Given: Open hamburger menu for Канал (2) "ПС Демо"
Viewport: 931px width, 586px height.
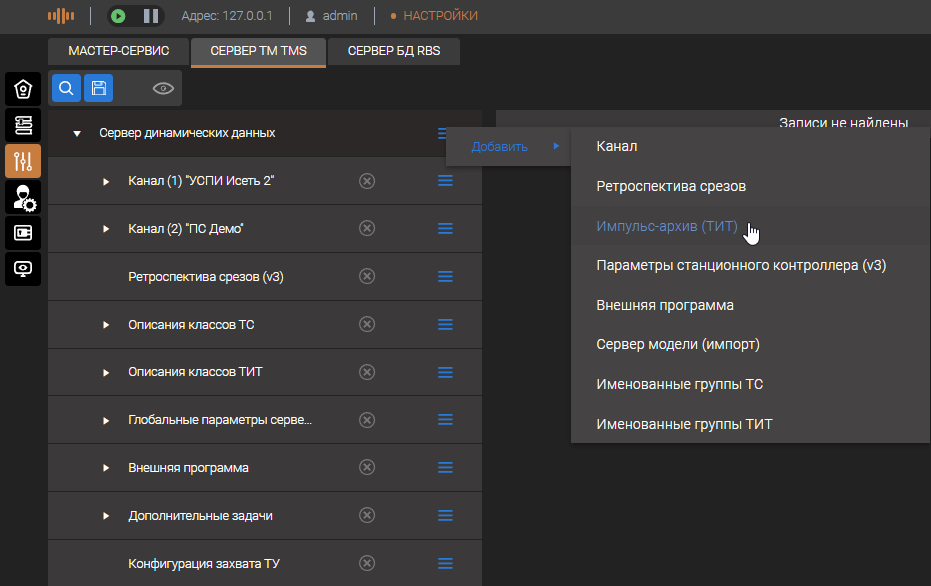Looking at the screenshot, I should [445, 229].
